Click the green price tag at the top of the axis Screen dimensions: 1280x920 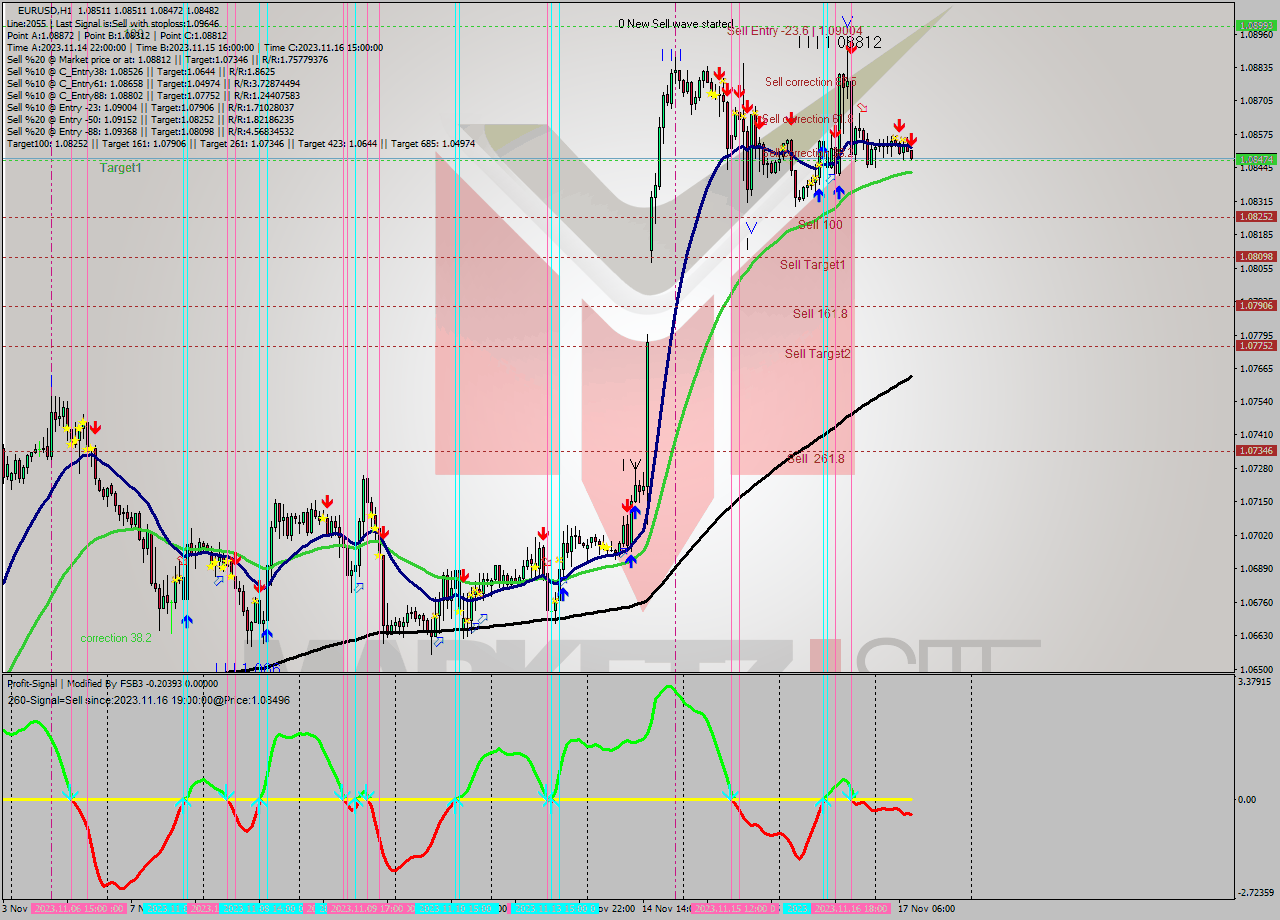click(1256, 25)
